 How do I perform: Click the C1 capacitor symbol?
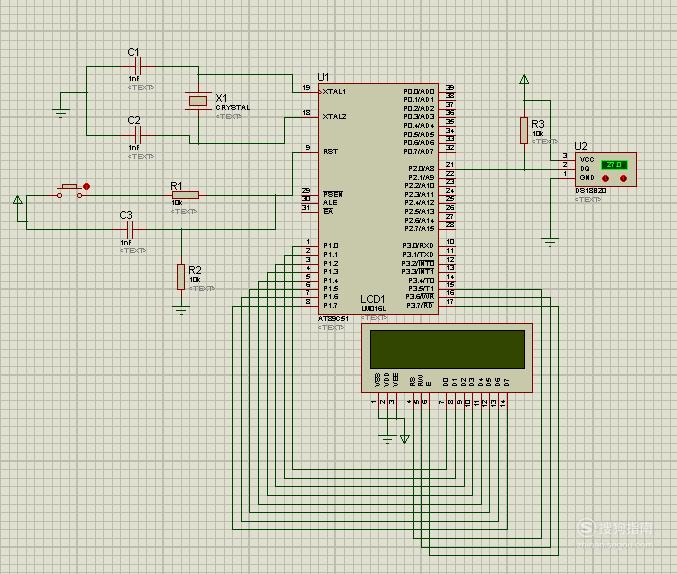pyautogui.click(x=138, y=67)
